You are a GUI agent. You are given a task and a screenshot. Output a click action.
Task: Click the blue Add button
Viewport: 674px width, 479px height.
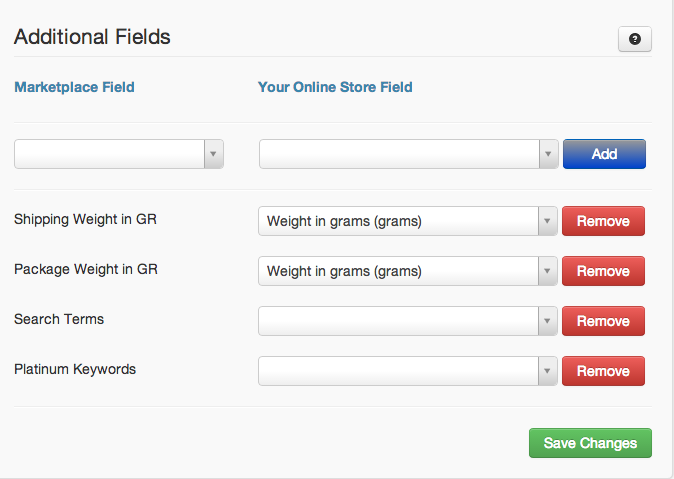(604, 154)
